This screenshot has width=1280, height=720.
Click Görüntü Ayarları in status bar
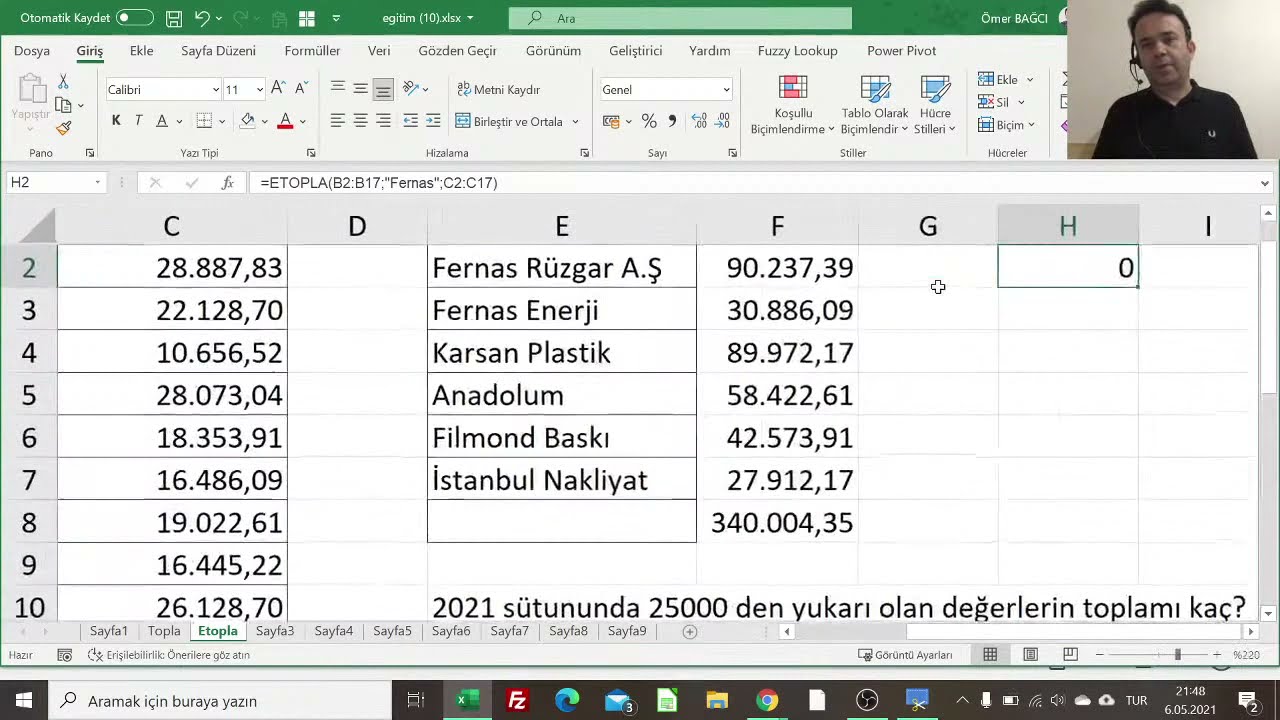click(905, 655)
